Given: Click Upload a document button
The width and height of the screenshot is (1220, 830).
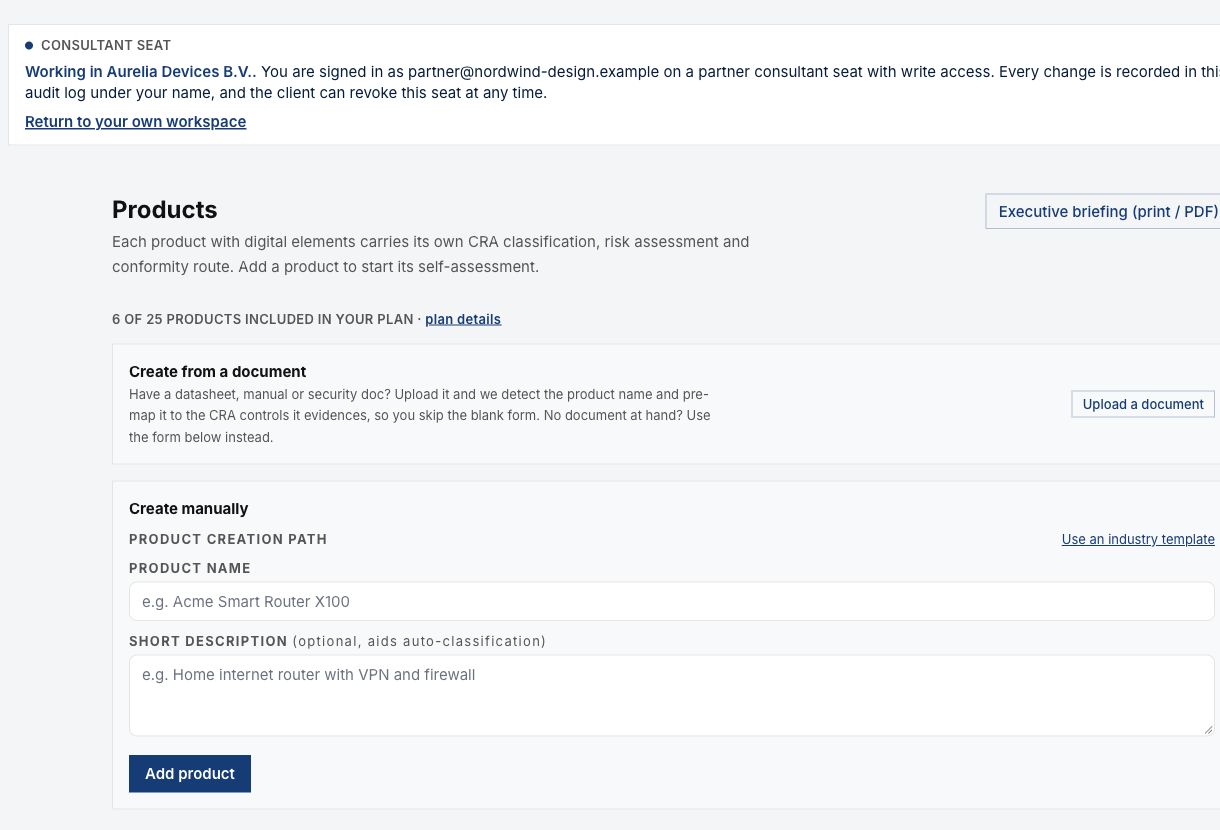Looking at the screenshot, I should tap(1143, 404).
